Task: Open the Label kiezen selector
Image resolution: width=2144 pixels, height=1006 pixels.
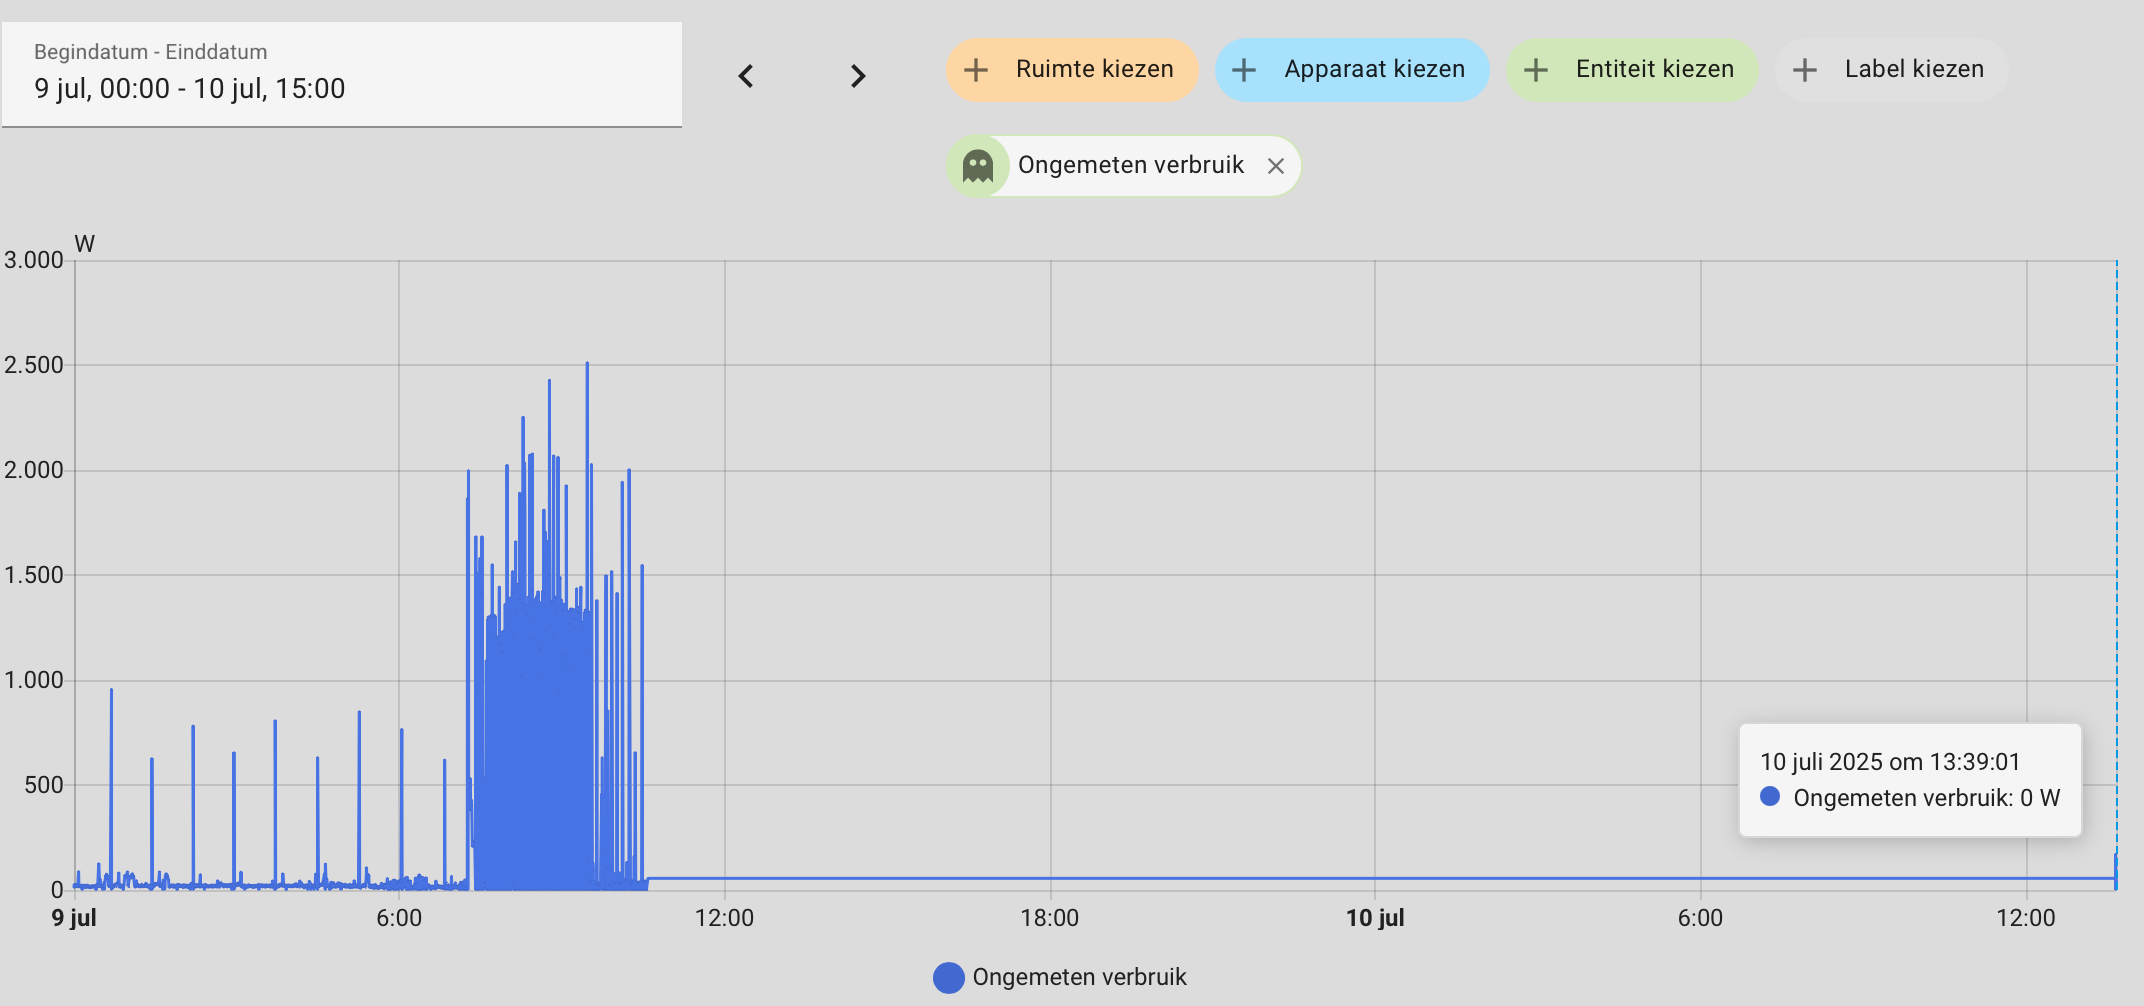Action: [1892, 70]
